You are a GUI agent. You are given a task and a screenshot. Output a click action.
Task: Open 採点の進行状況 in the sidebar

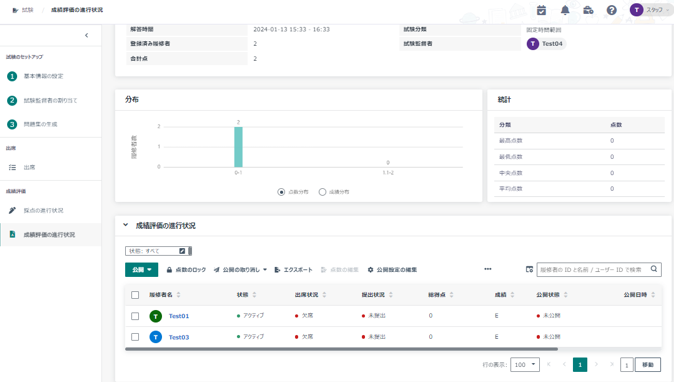[43, 210]
